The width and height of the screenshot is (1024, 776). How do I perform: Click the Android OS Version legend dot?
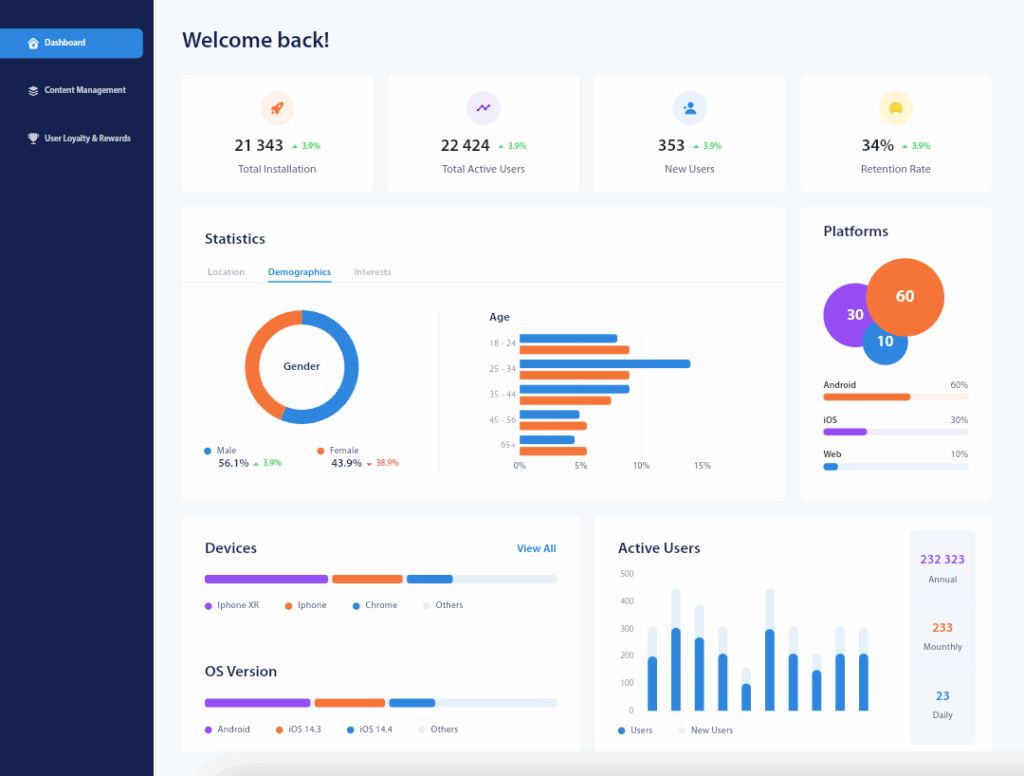tap(208, 730)
